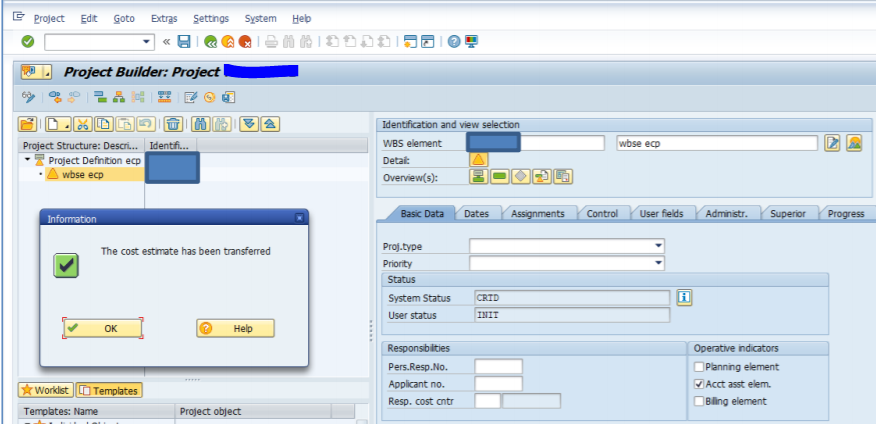
Task: Click the Find binoculars icon in structure toolbar
Action: tap(201, 124)
